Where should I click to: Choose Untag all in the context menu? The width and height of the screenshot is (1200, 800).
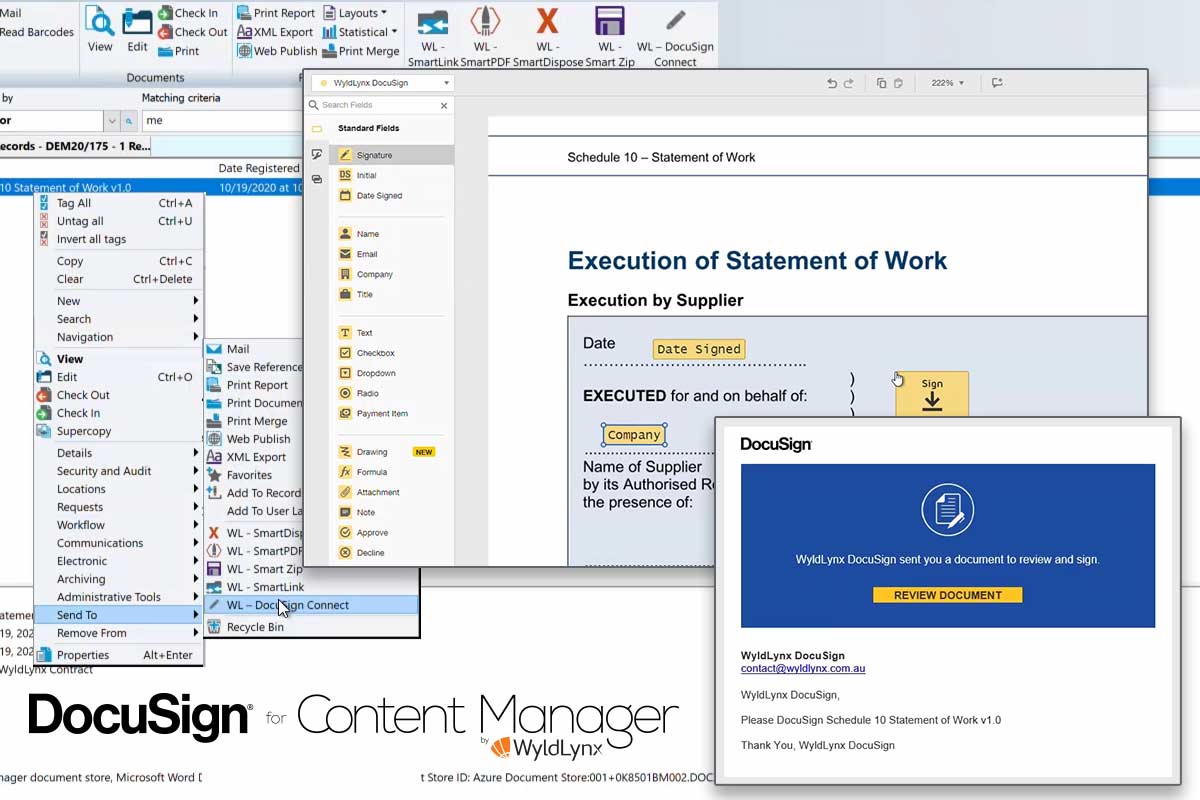(x=119, y=221)
